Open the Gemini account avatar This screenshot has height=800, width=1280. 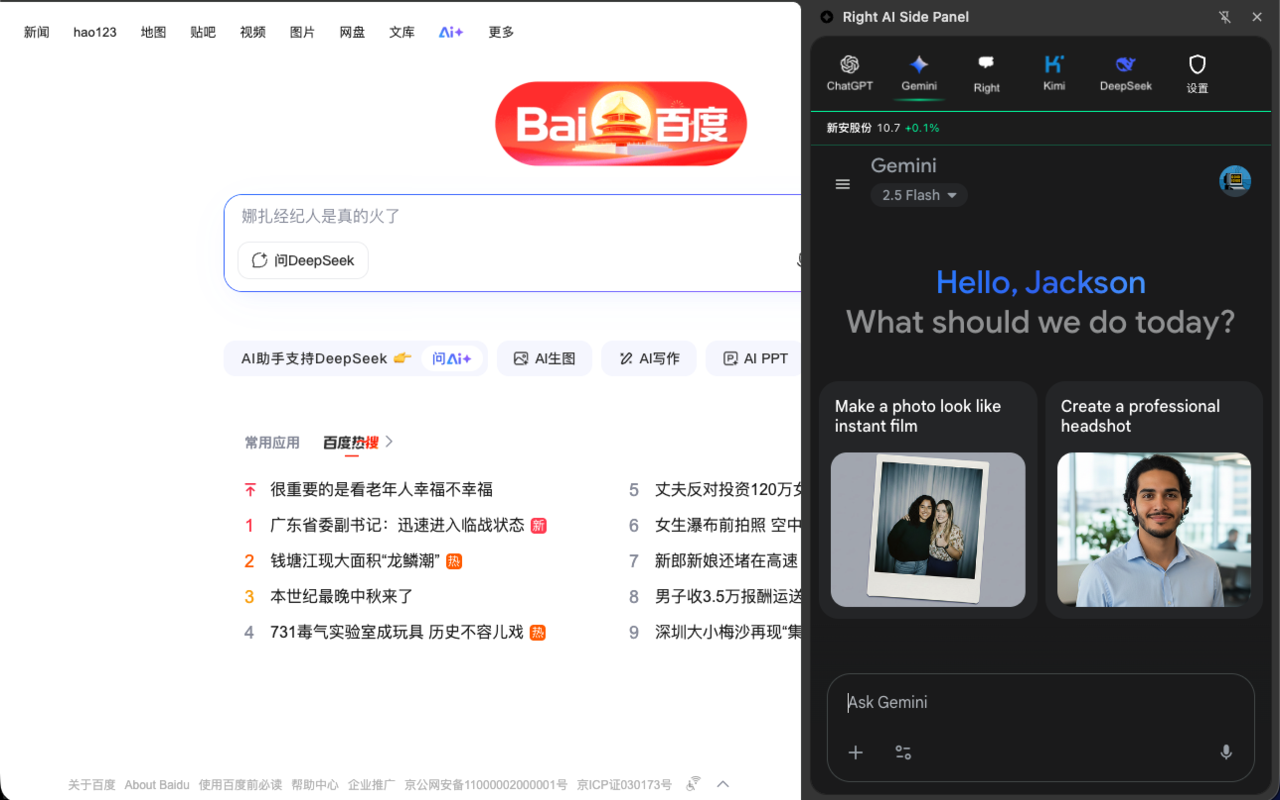[x=1235, y=181]
